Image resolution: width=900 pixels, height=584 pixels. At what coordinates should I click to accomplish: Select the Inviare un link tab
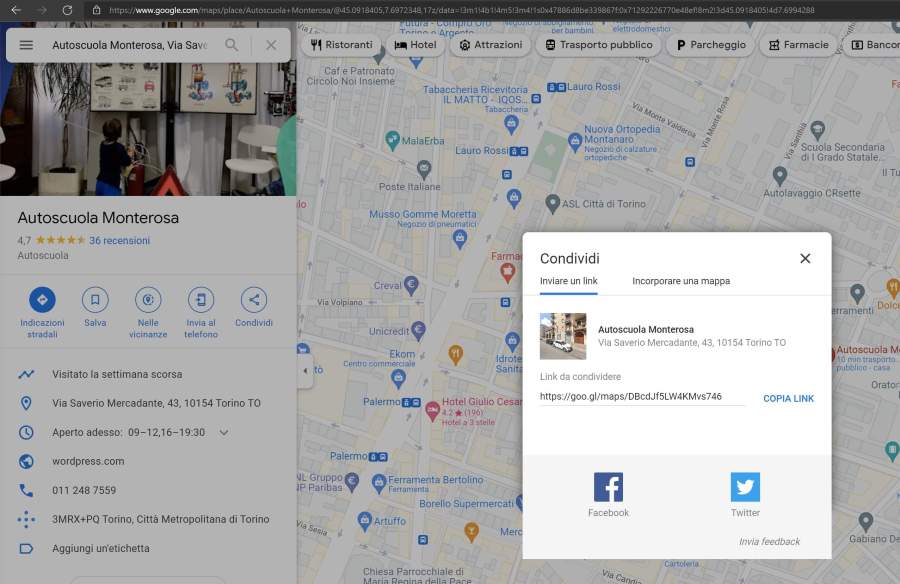pyautogui.click(x=569, y=281)
